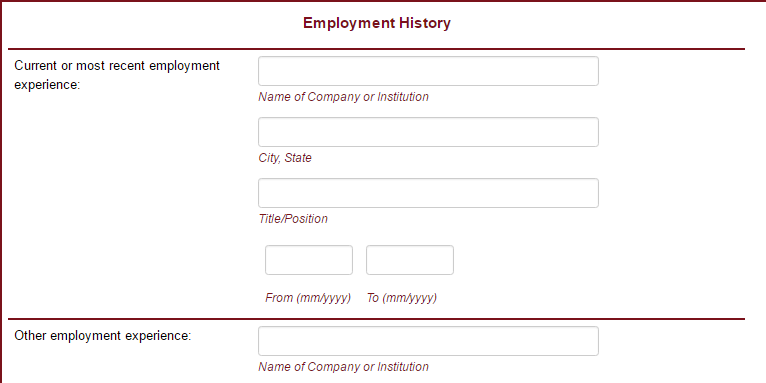Click the Other employment experience label
The image size is (766, 383).
pos(103,336)
